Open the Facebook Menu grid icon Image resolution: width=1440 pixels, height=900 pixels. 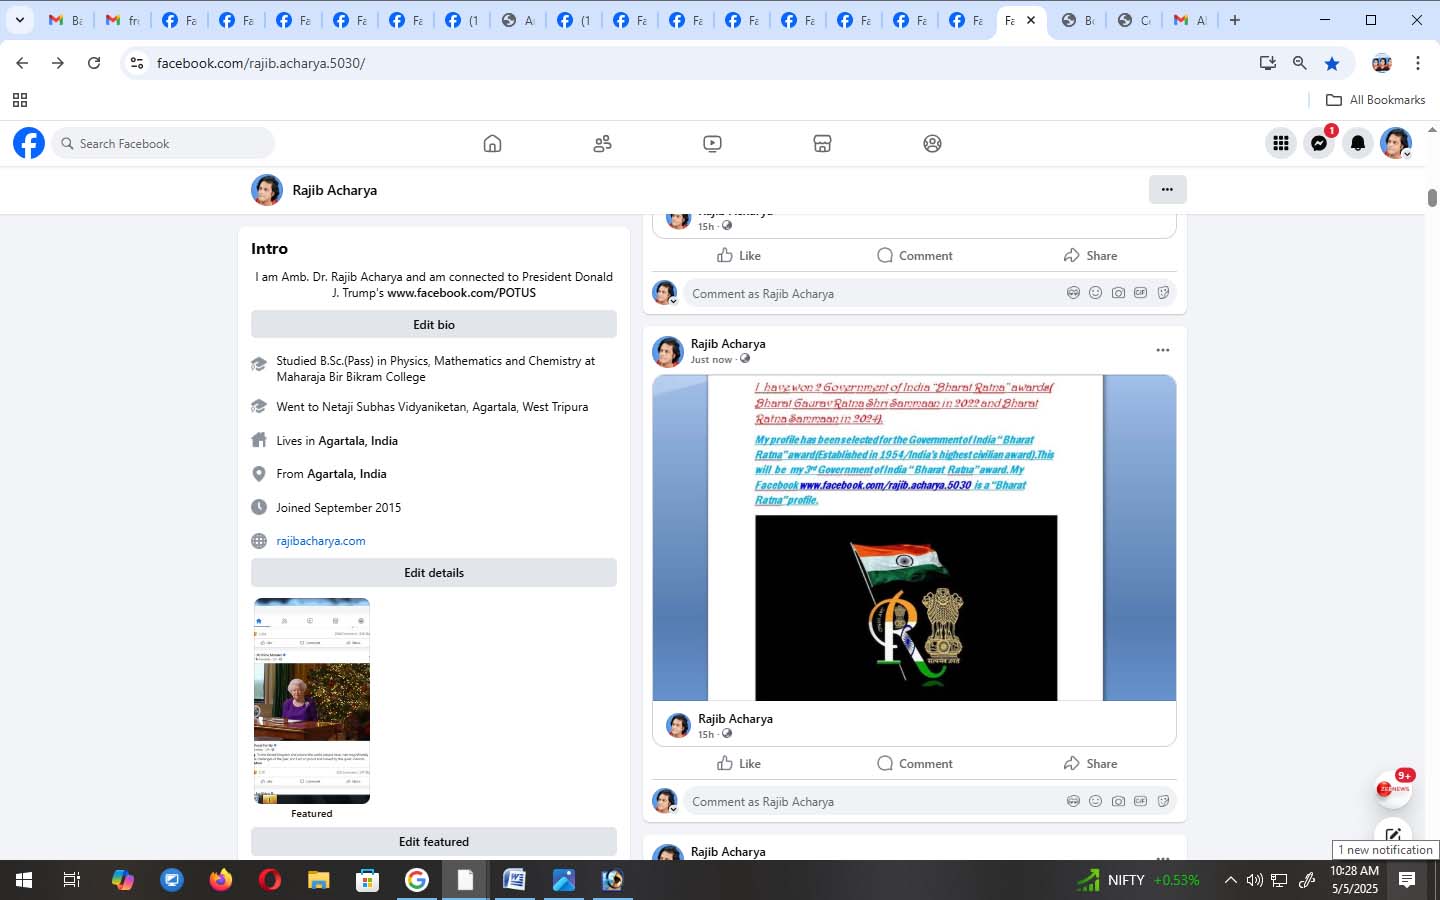click(x=1280, y=143)
